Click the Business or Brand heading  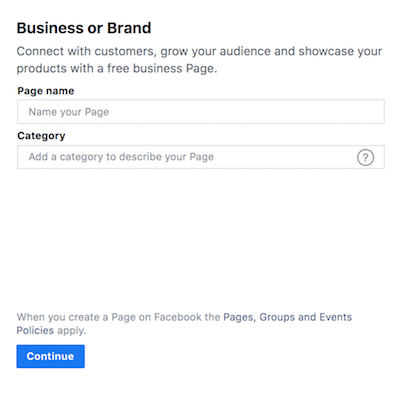point(84,28)
